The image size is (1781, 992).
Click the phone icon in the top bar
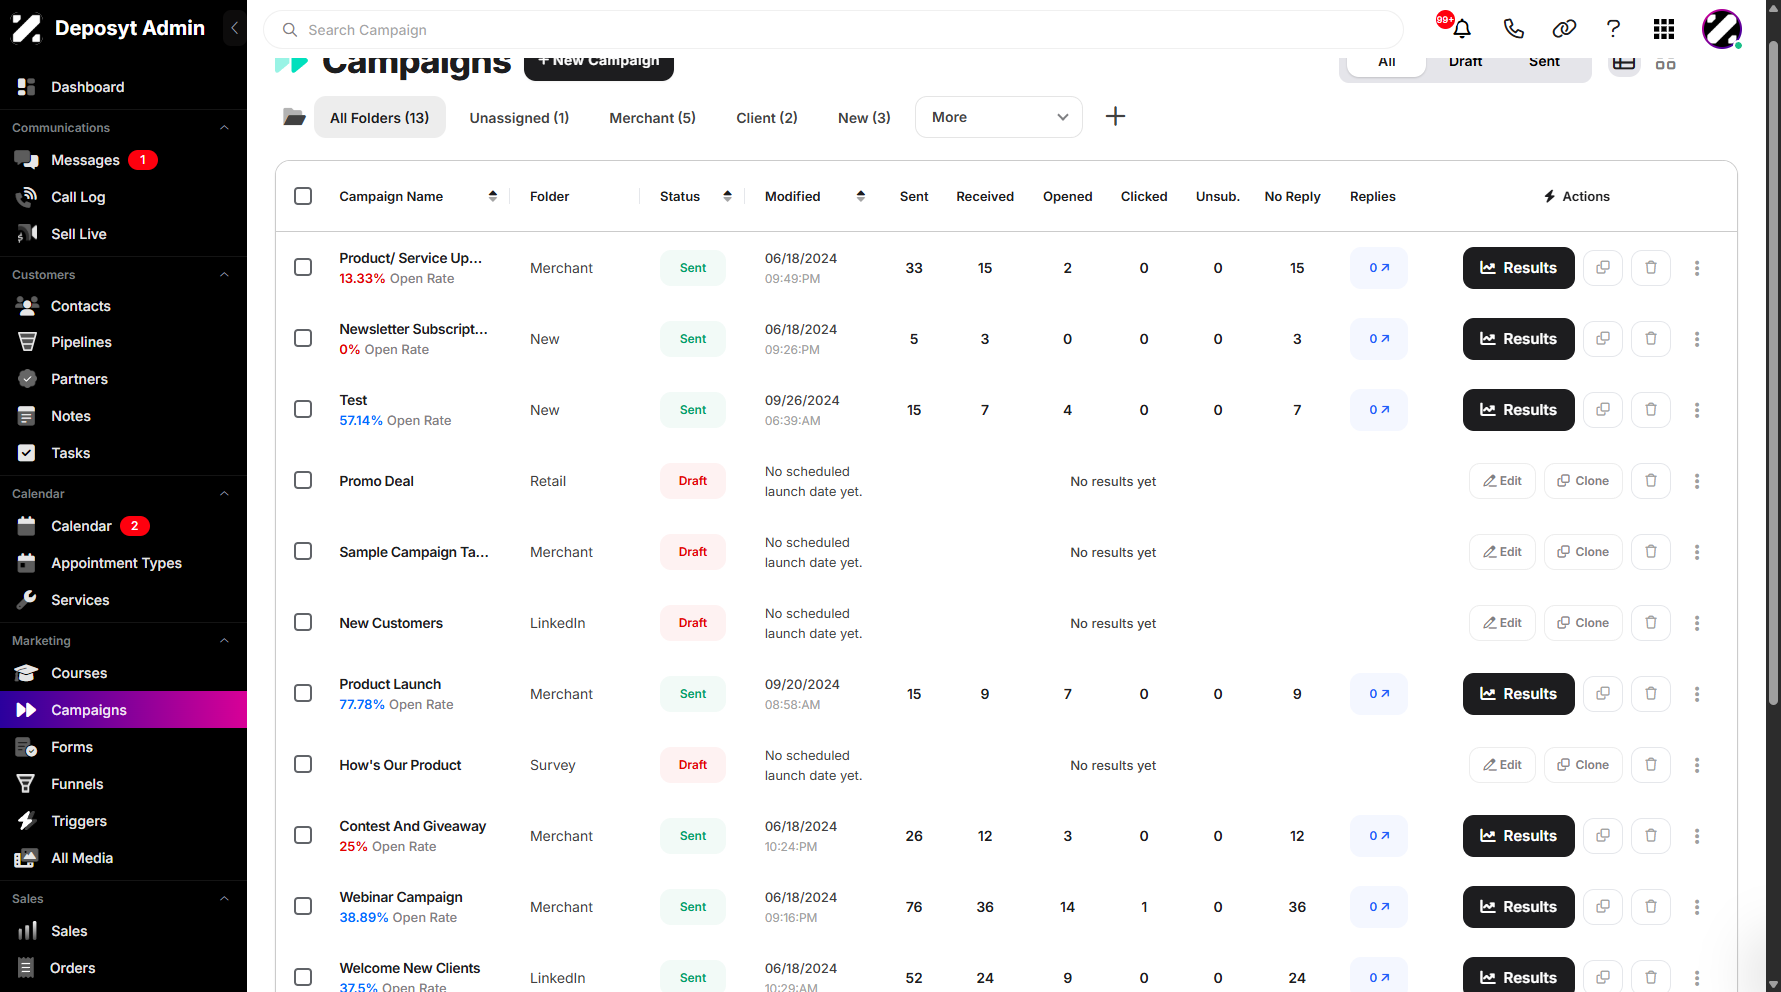pyautogui.click(x=1513, y=29)
